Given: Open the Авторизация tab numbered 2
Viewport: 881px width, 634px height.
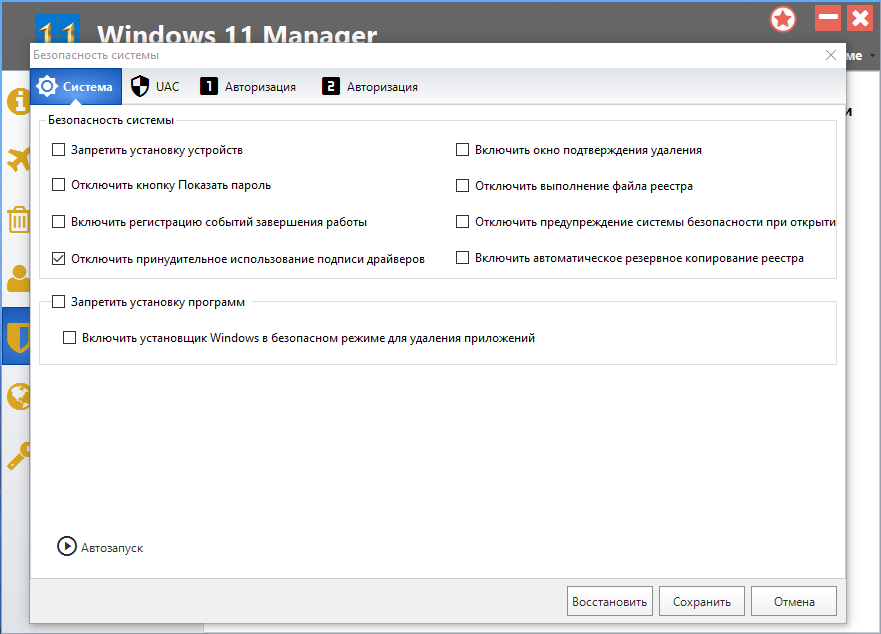Looking at the screenshot, I should [370, 87].
